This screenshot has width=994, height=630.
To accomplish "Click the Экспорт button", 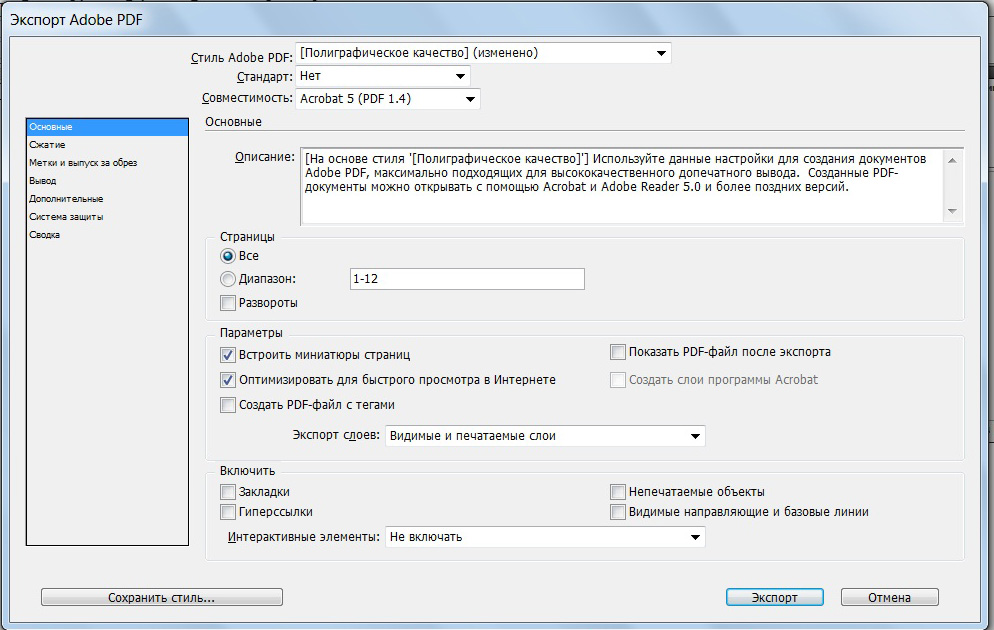I will 775,598.
